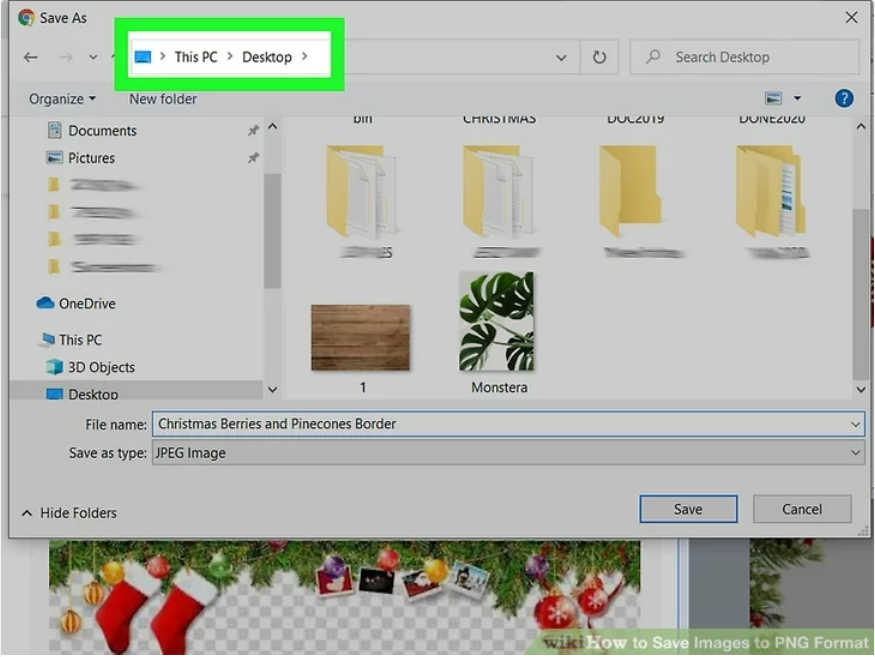Image resolution: width=875 pixels, height=657 pixels.
Task: Expand the view options dropdown arrow
Action: pyautogui.click(x=797, y=98)
